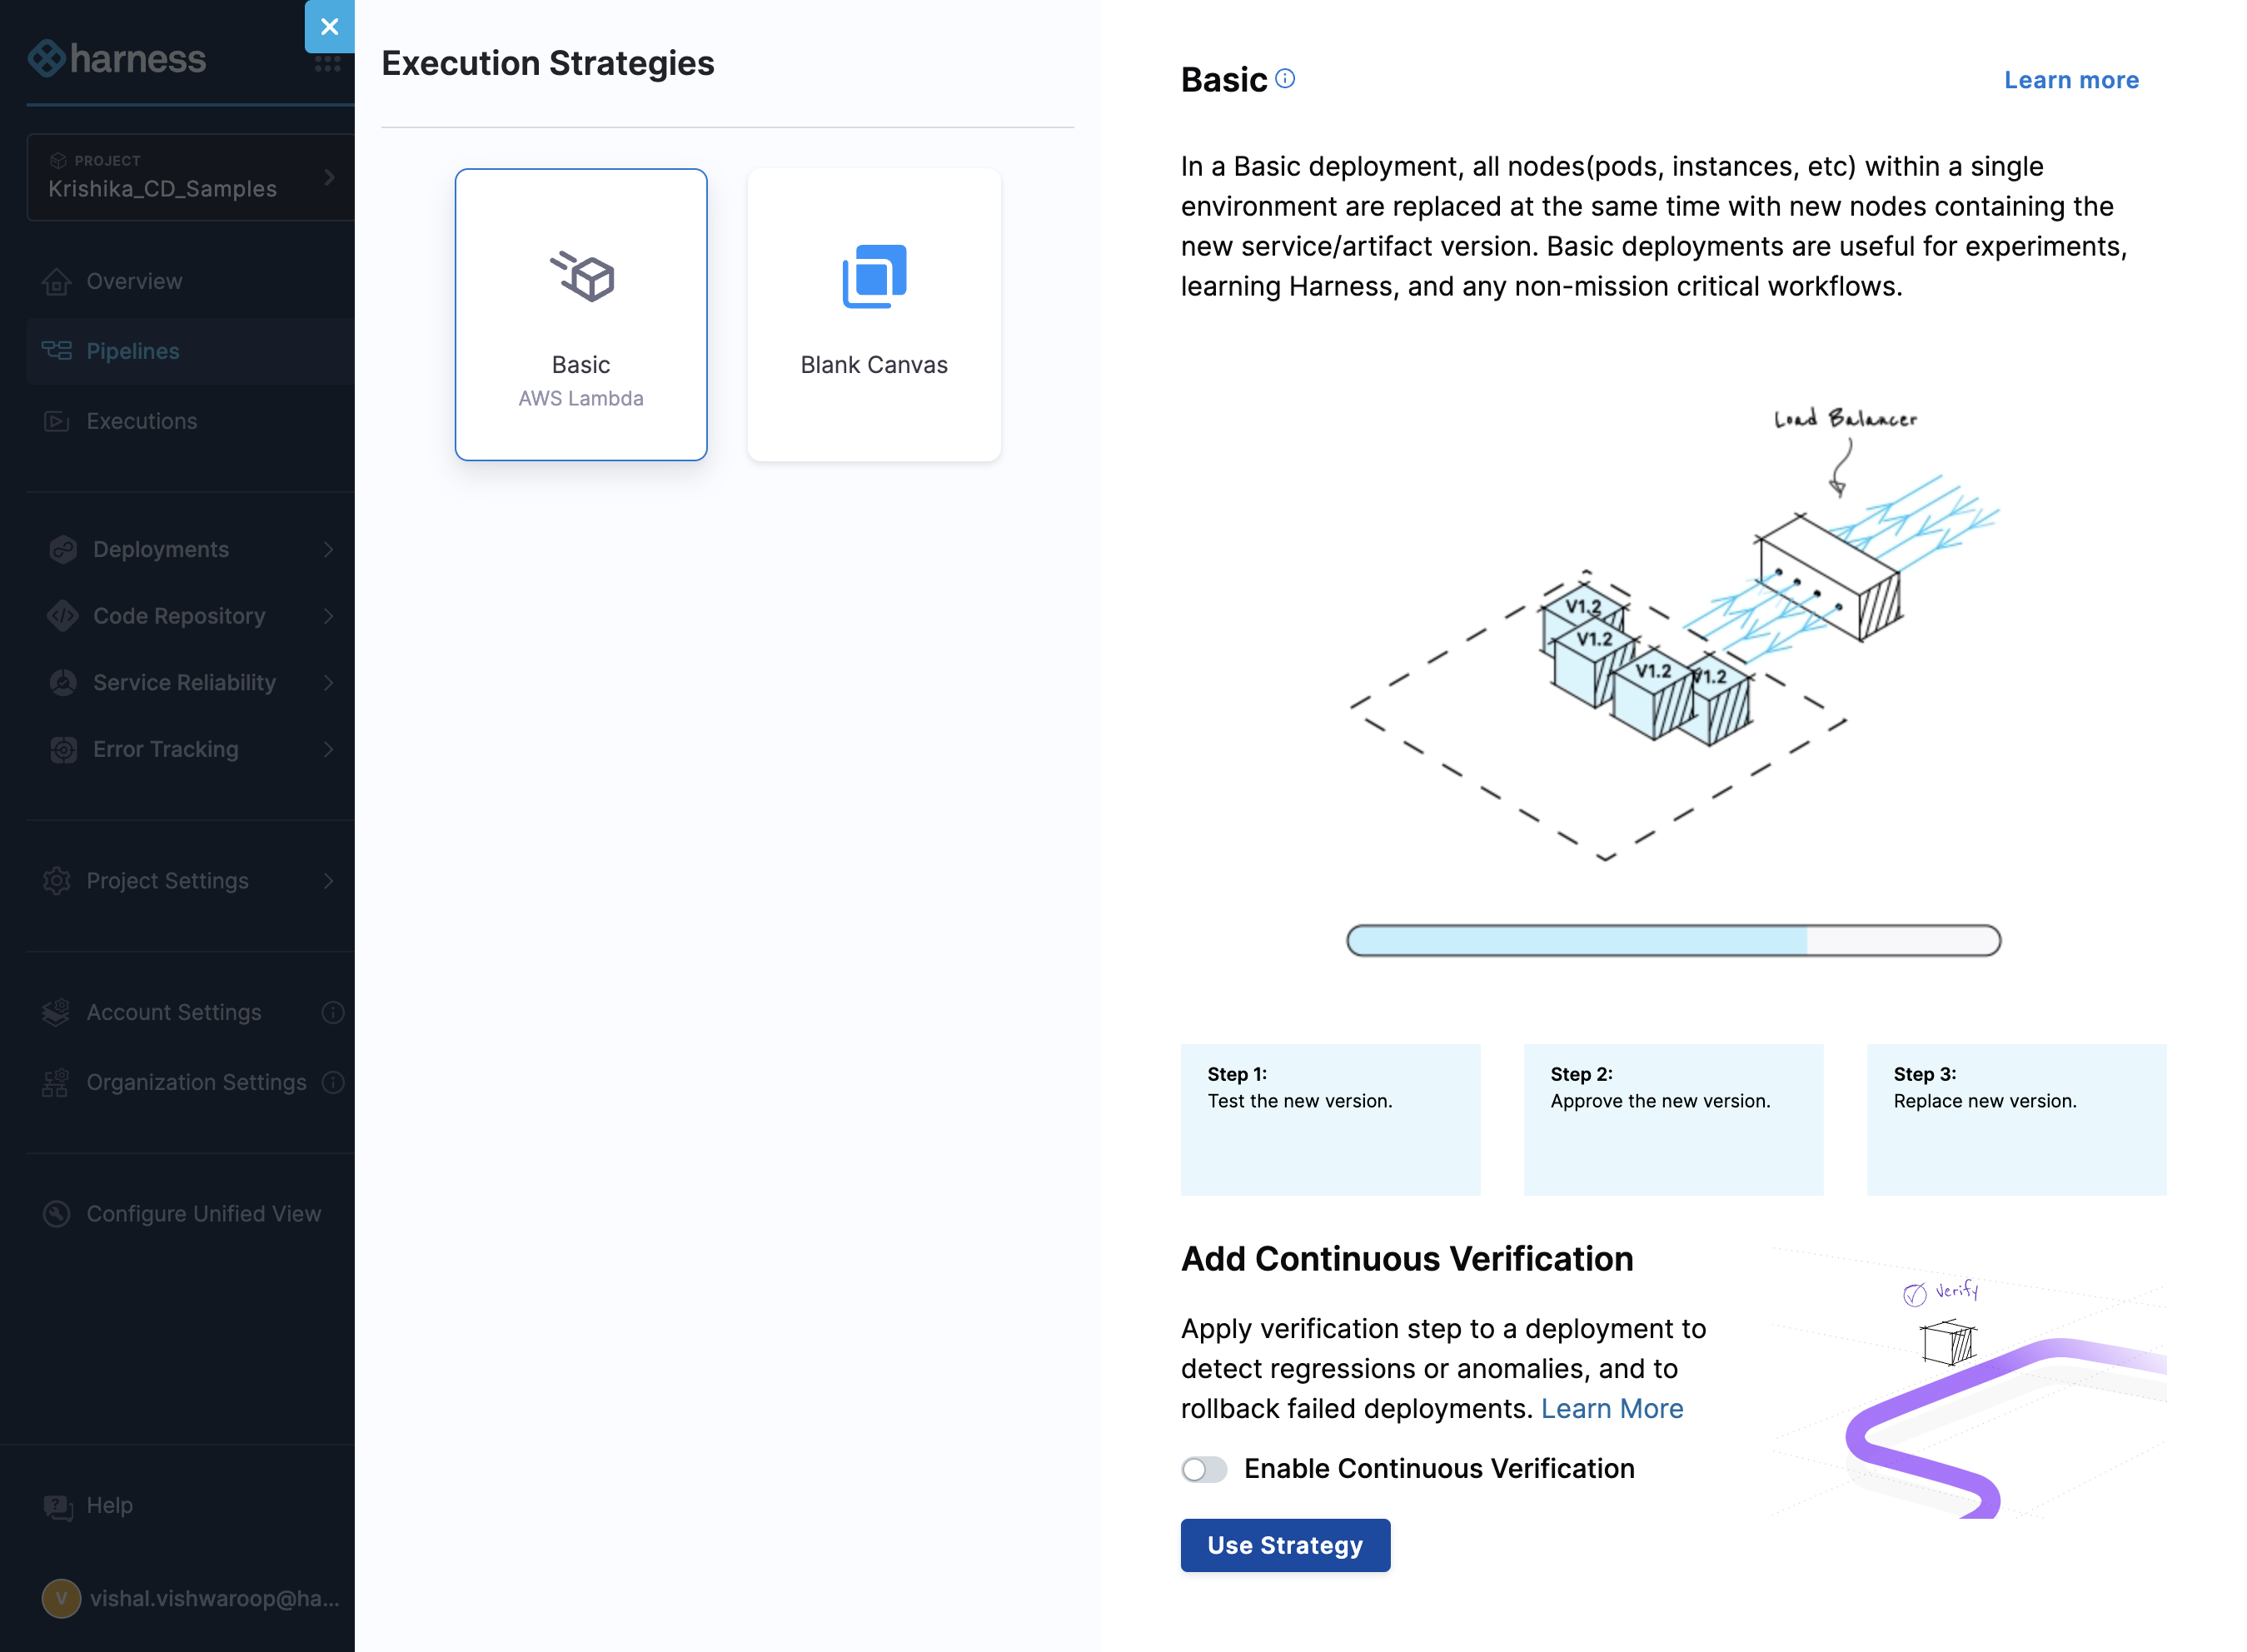Expand the Error Tracking chevron
This screenshot has height=1652, width=2247.
point(329,749)
